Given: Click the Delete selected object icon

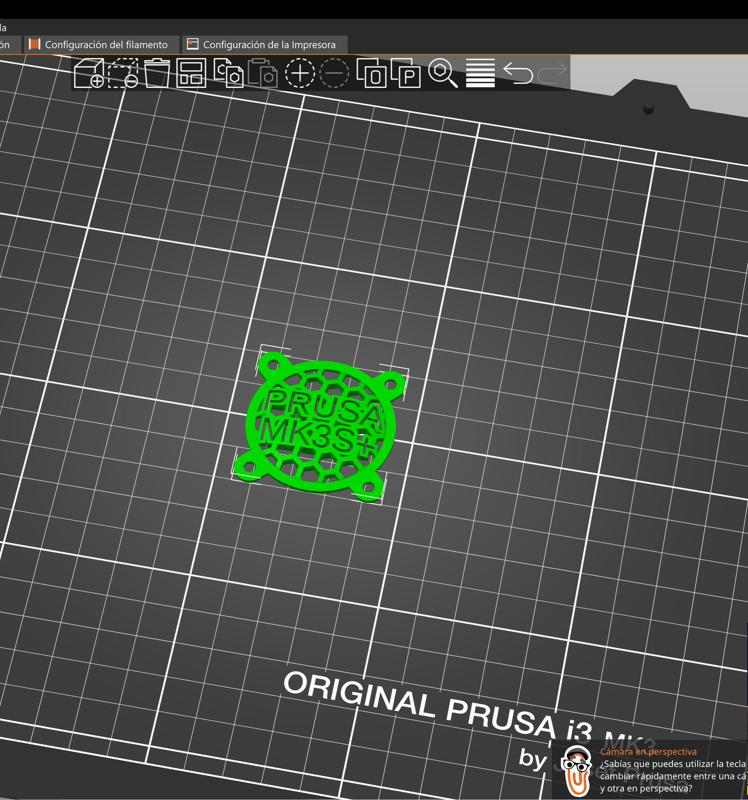Looking at the screenshot, I should click(x=123, y=73).
